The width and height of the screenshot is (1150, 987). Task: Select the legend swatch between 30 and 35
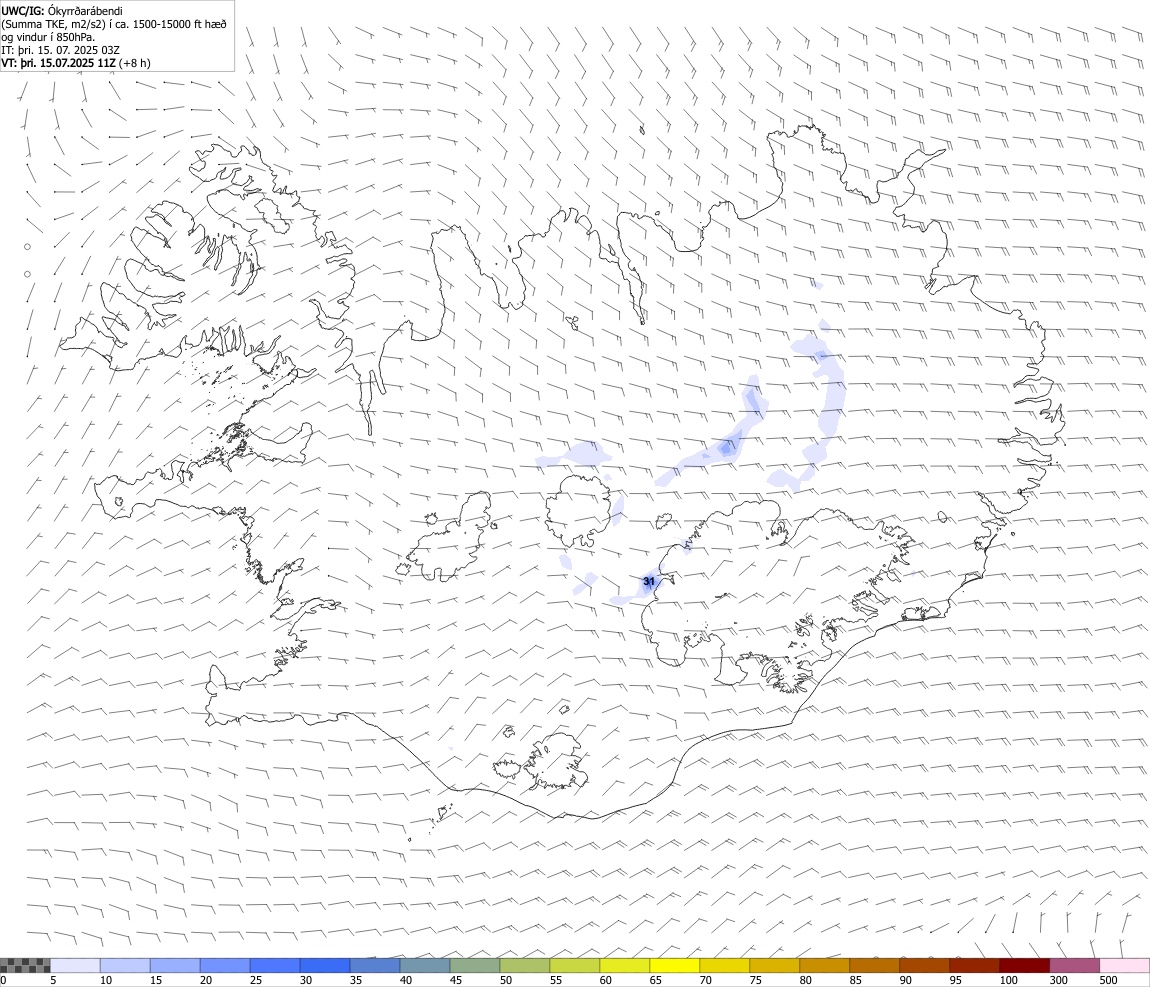[x=325, y=965]
